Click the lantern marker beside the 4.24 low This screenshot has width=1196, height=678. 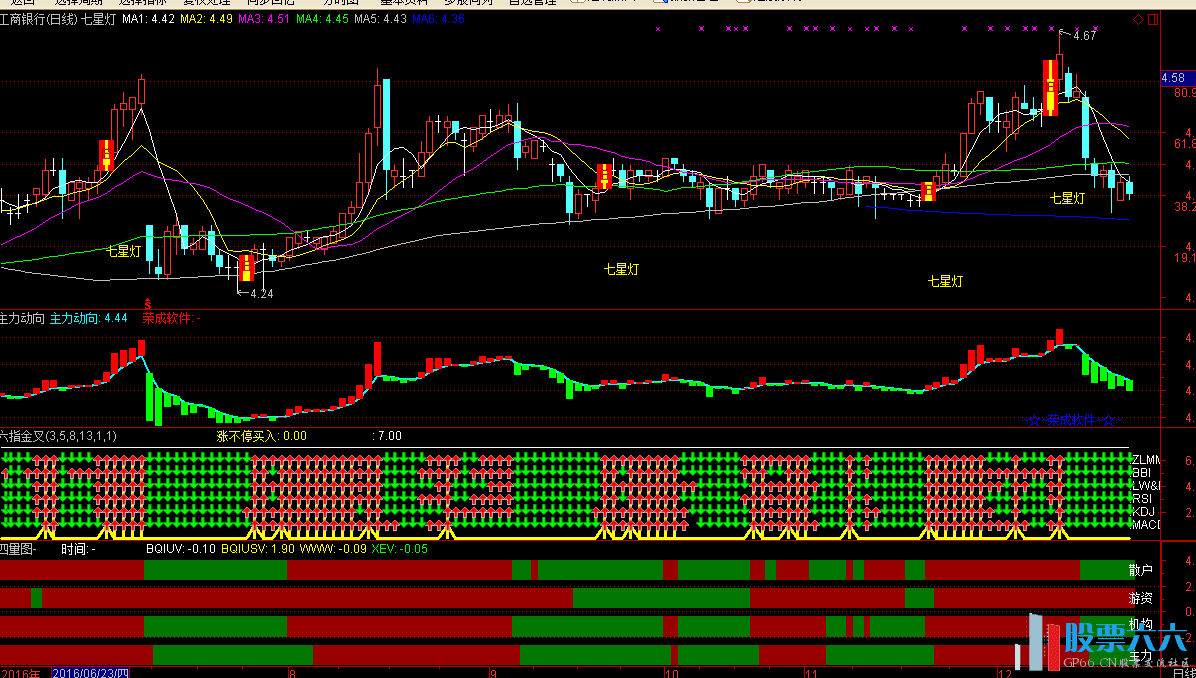[x=246, y=266]
